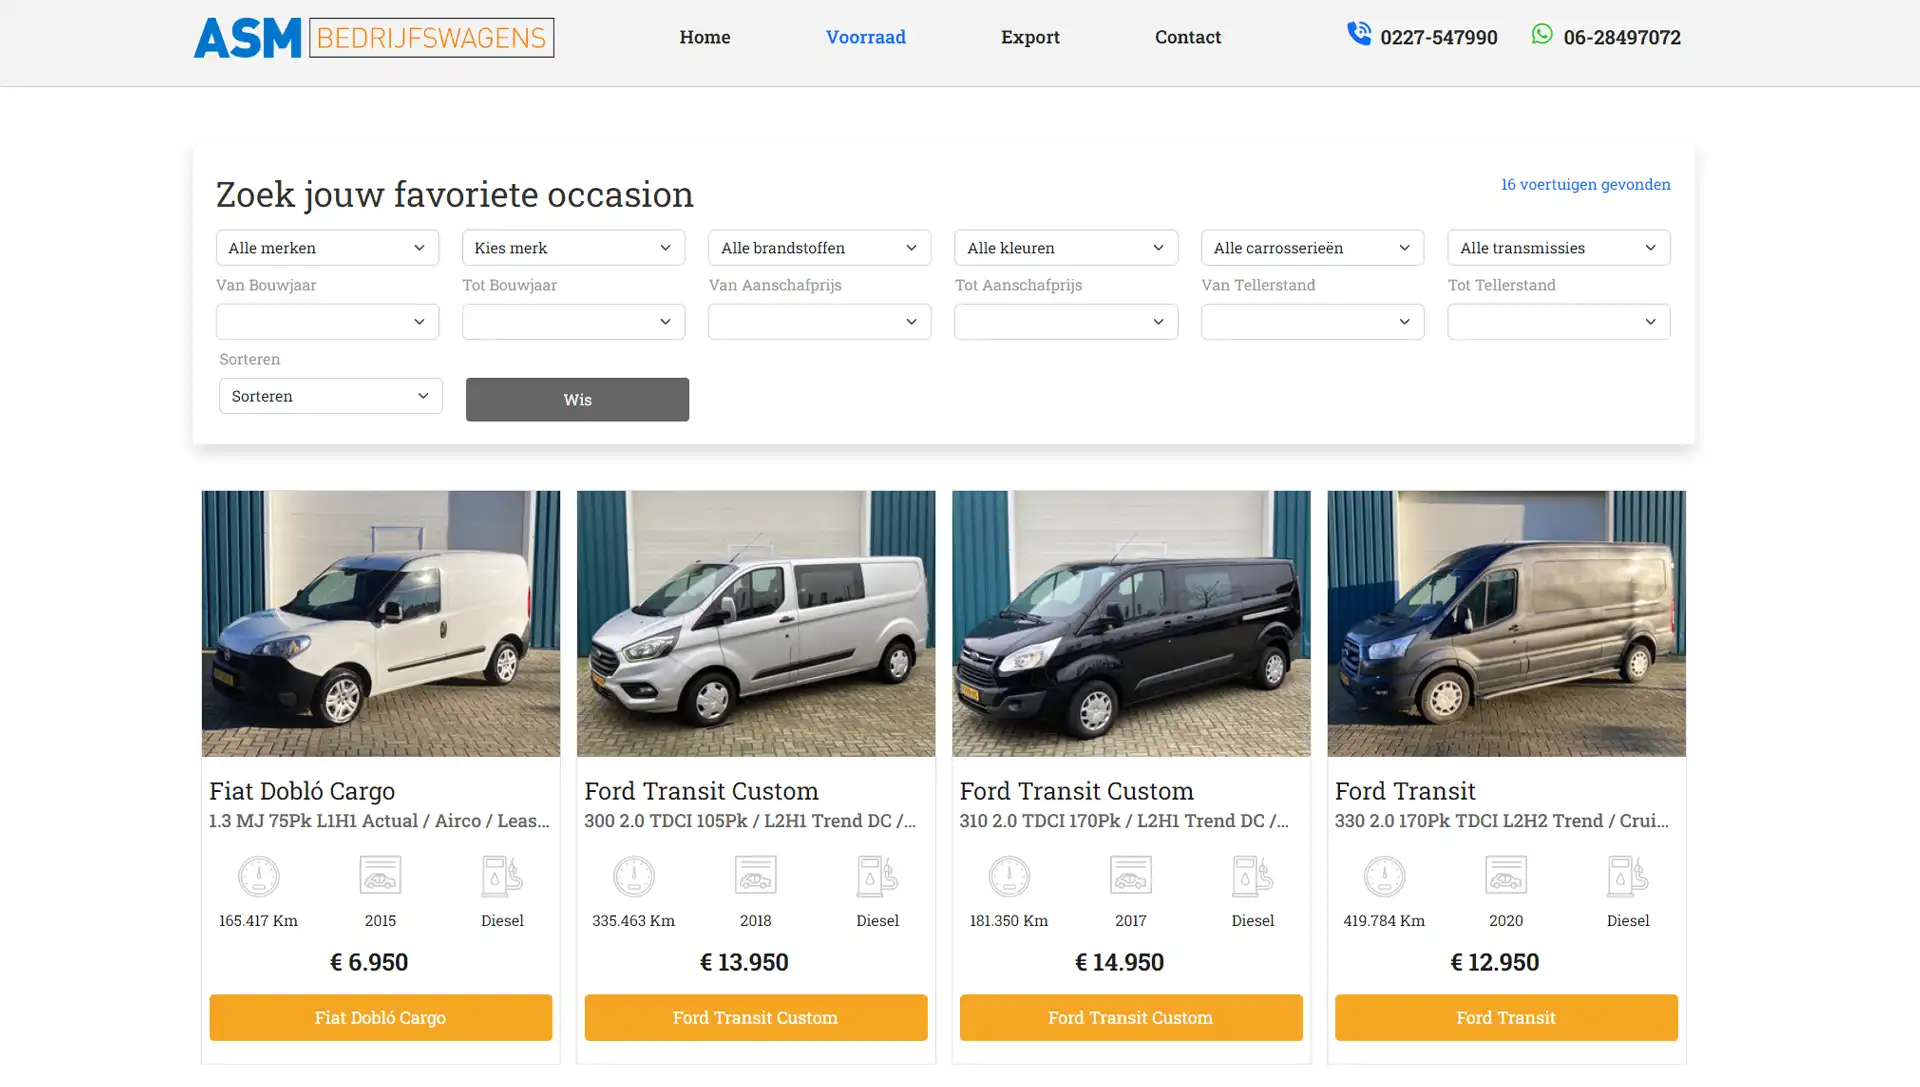This screenshot has width=1920, height=1087.
Task: Expand the Sorteren dropdown
Action: click(x=330, y=396)
